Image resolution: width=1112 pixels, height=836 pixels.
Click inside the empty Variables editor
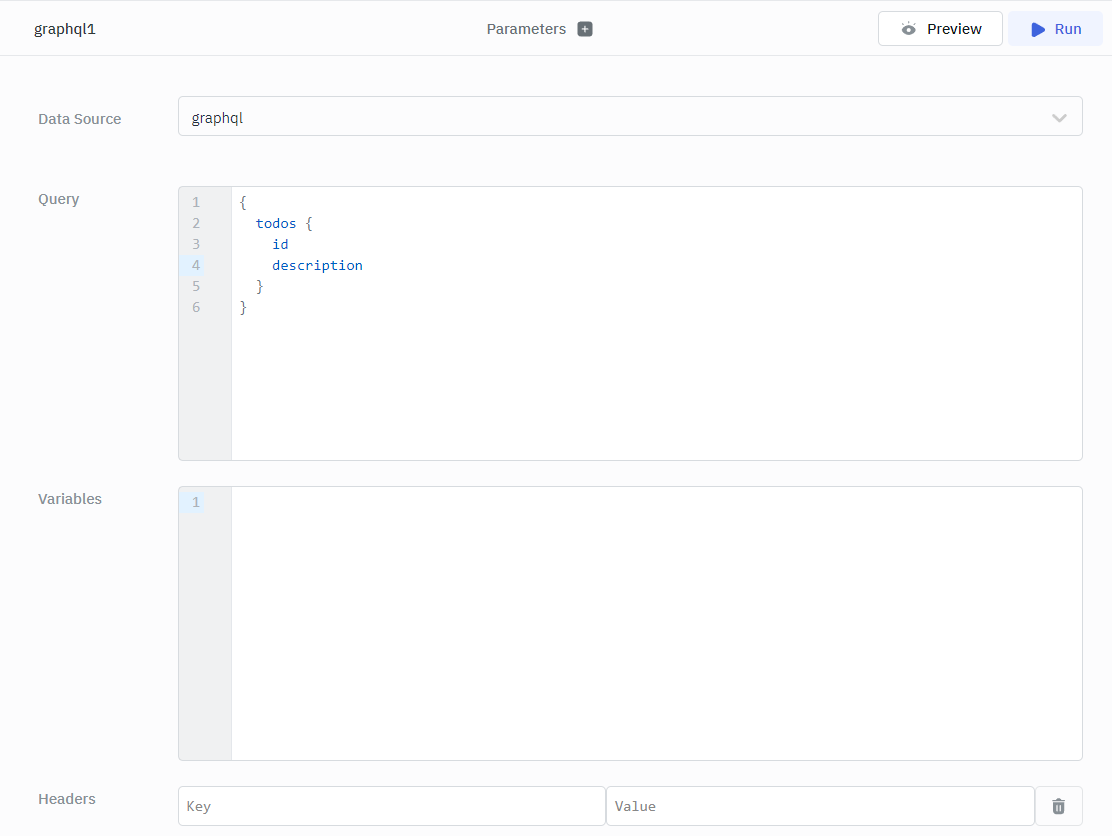(655, 622)
